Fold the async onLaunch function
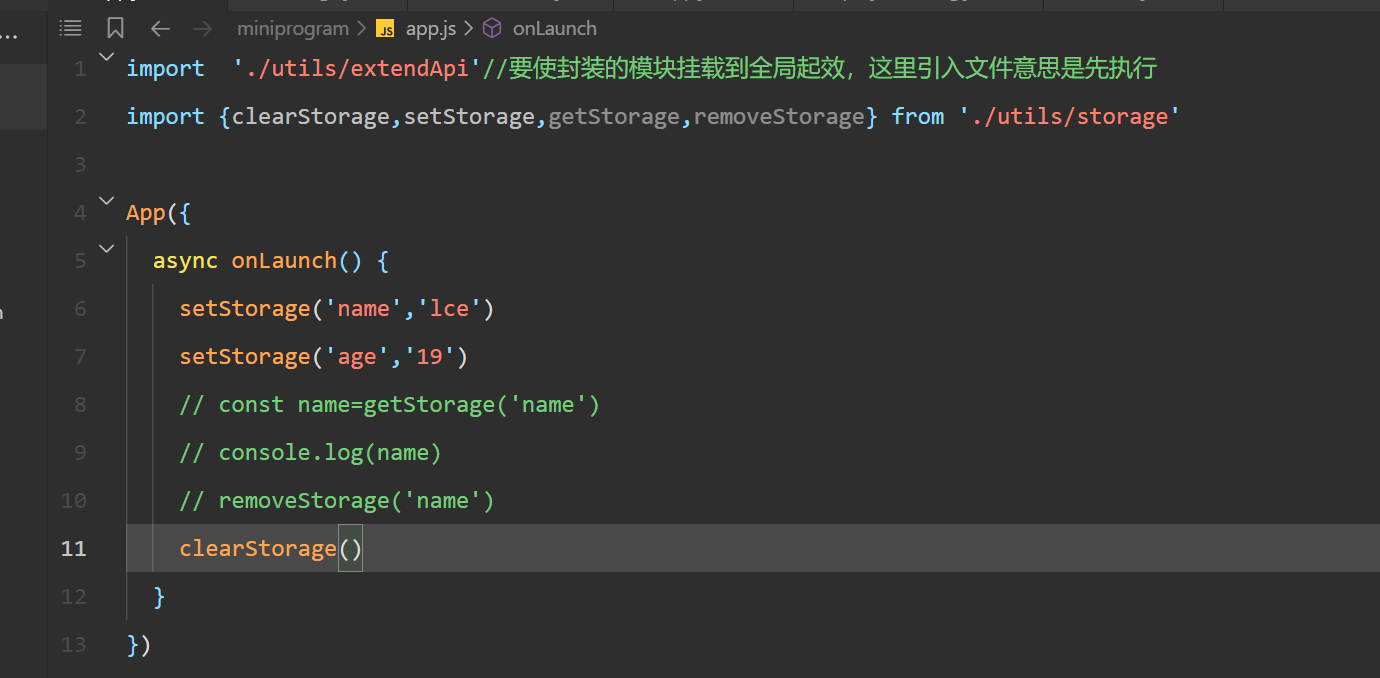1380x678 pixels. coord(107,249)
